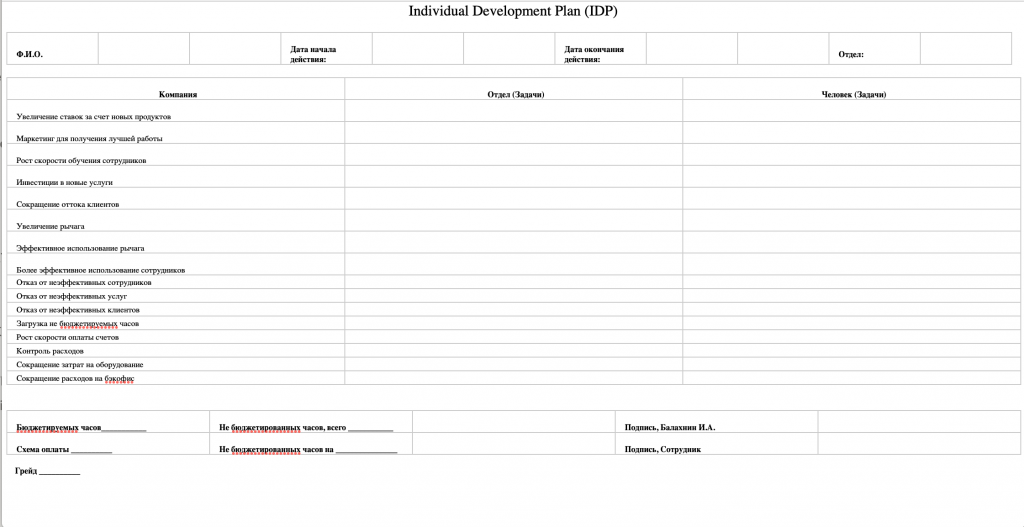Click 'Более эффективное использование сотрудников' row

514,264
